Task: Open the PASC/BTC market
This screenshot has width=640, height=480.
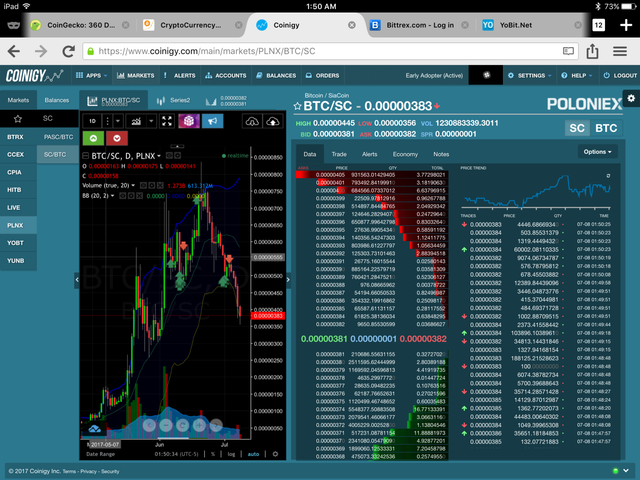Action: tap(58, 137)
